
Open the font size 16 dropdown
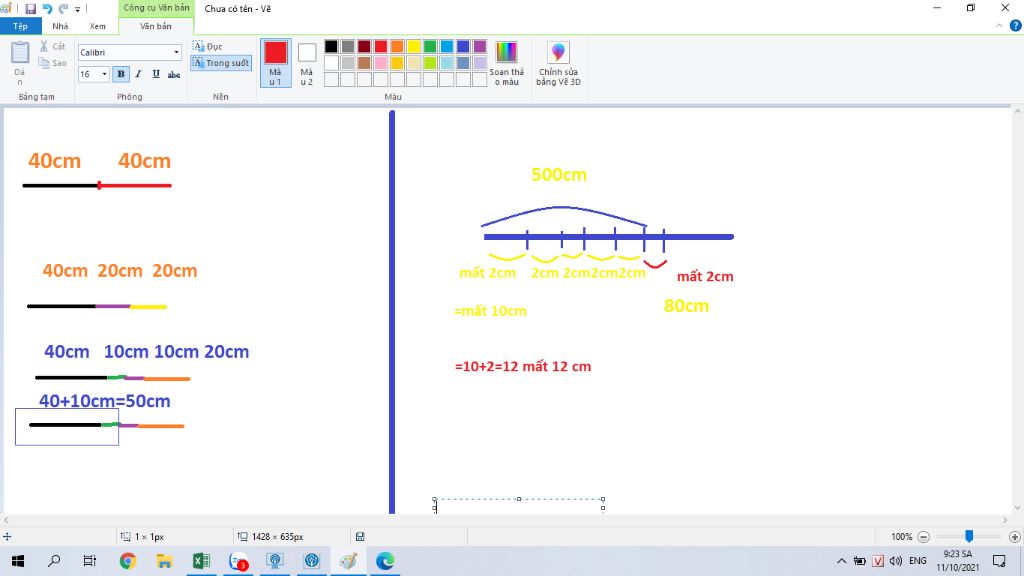pos(104,74)
